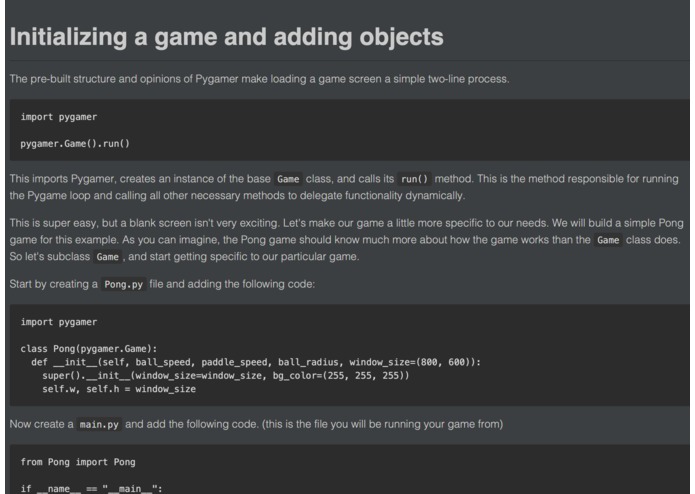Screen dimensions: 695x494
Task: Click the 'import pygamer' line above 'class Pong'
Action: click(59, 322)
